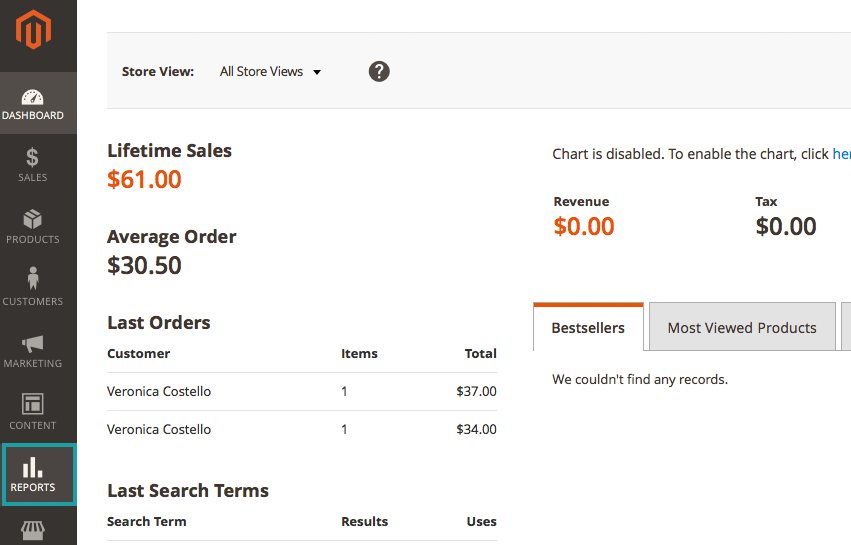Open the Customers menu

[33, 289]
